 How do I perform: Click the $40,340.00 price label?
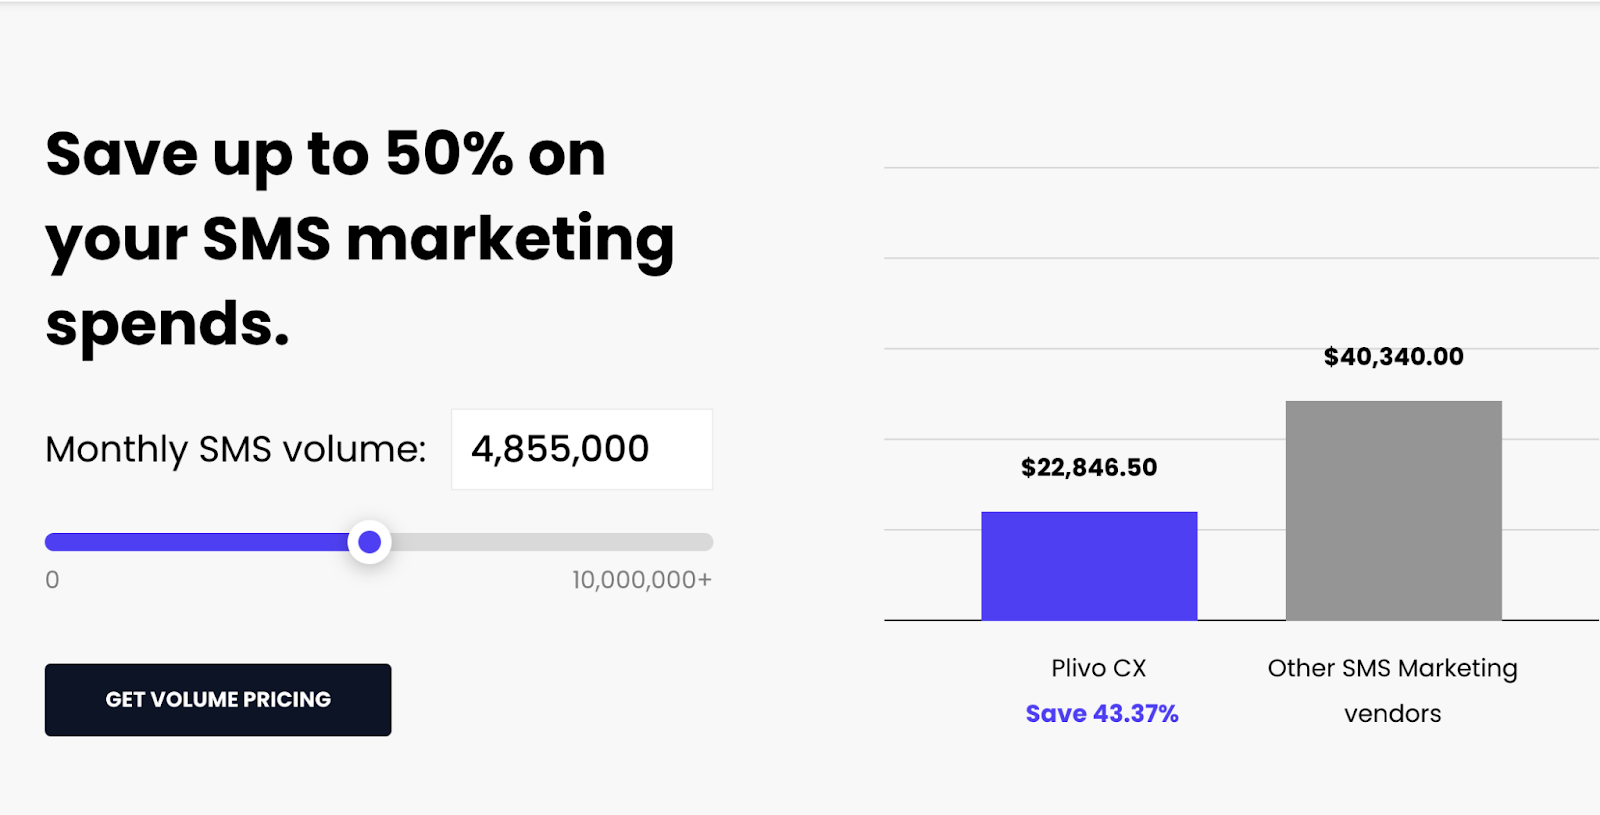point(1393,357)
